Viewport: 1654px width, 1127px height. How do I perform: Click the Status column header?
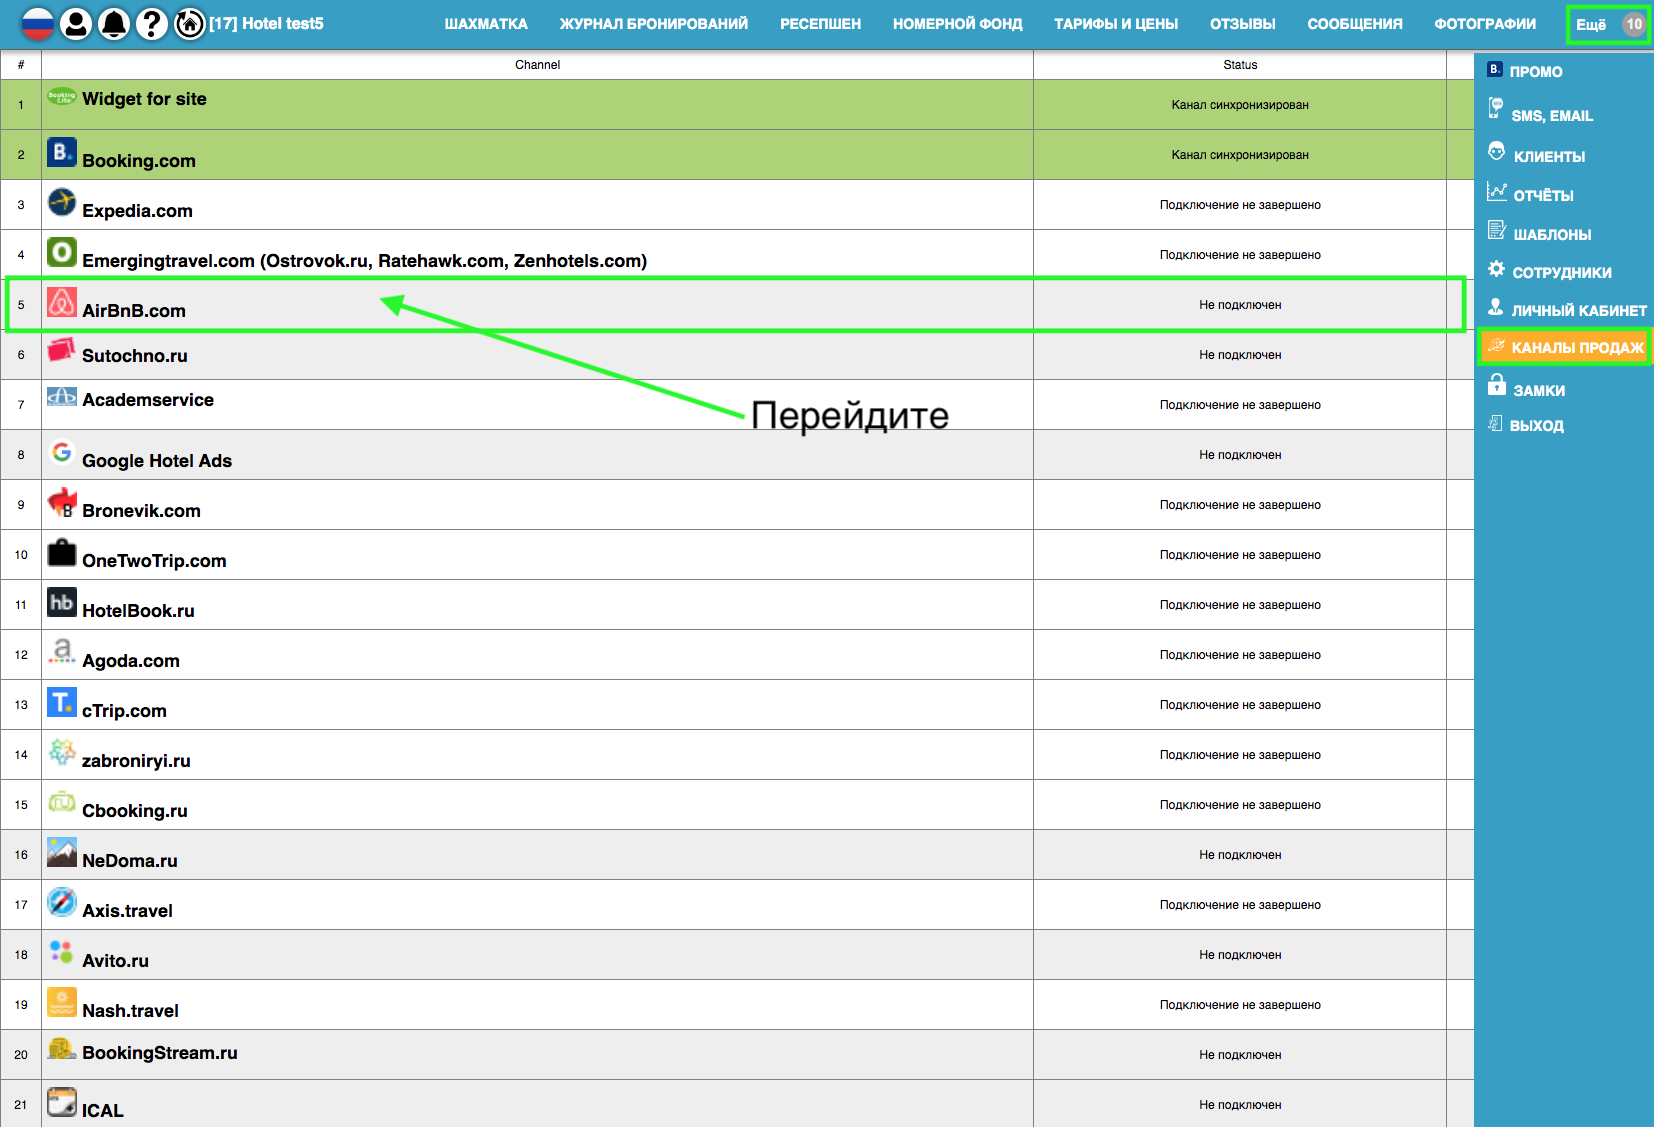1240,65
